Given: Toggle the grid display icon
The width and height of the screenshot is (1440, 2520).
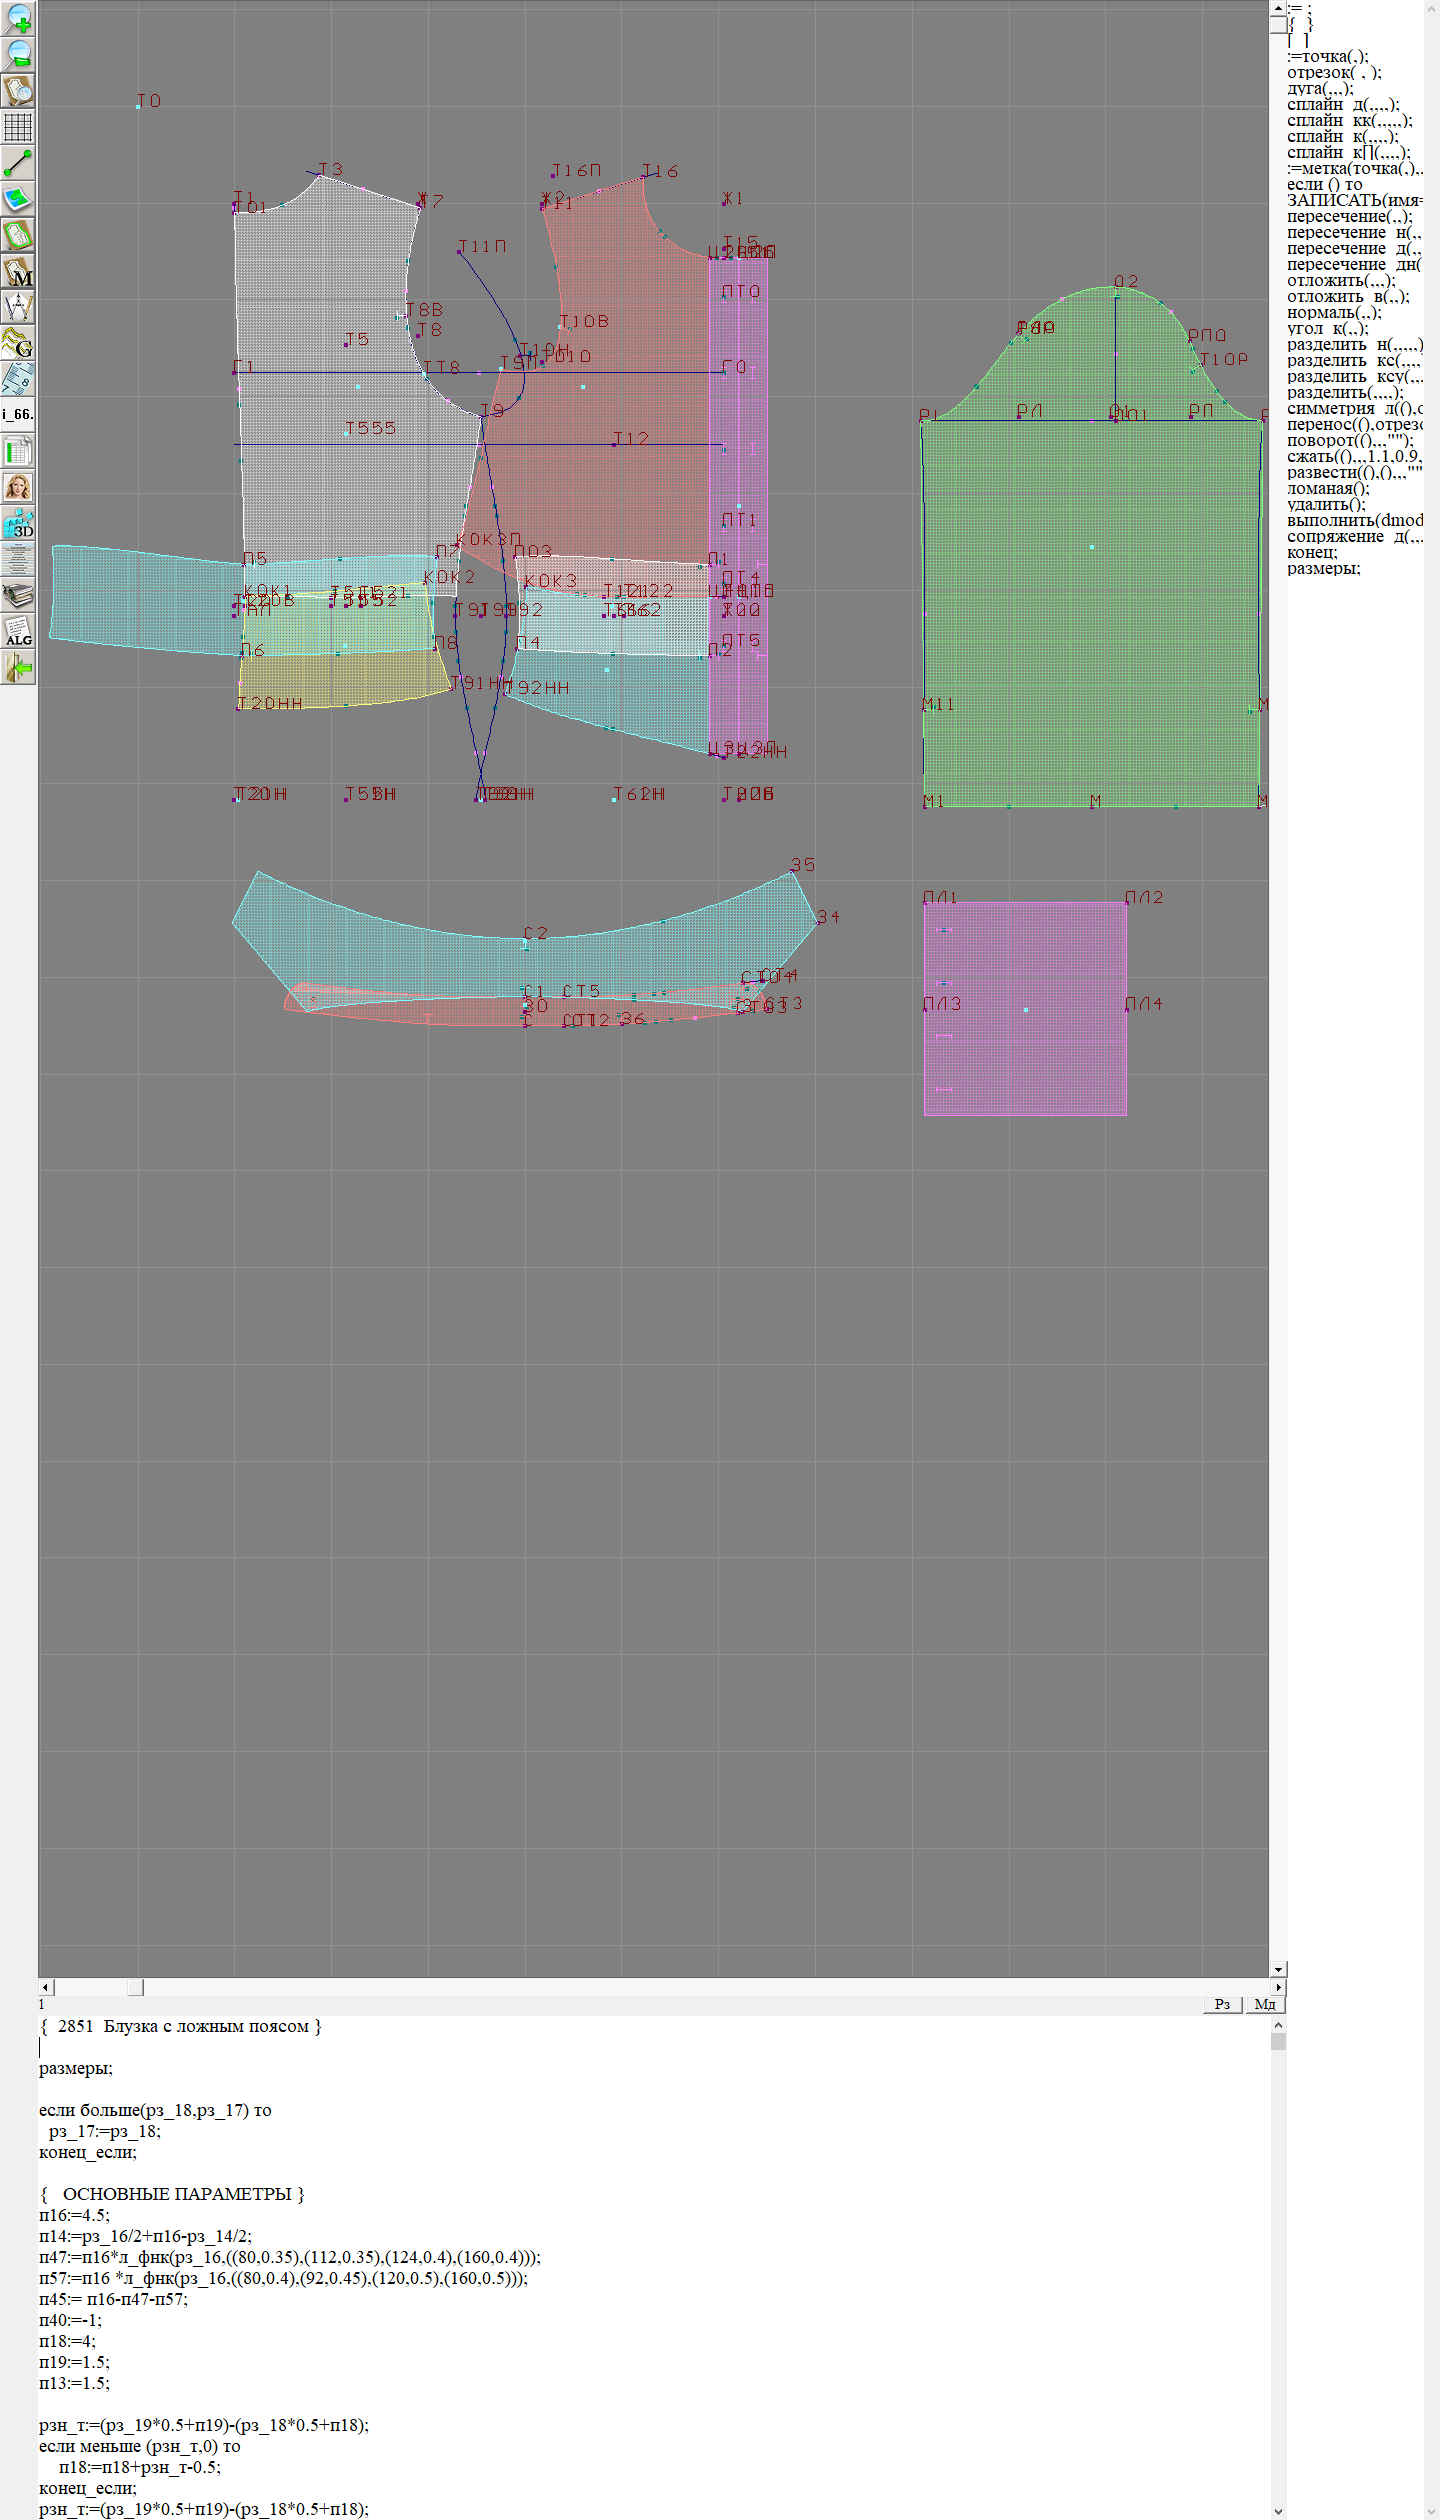Looking at the screenshot, I should [x=19, y=127].
